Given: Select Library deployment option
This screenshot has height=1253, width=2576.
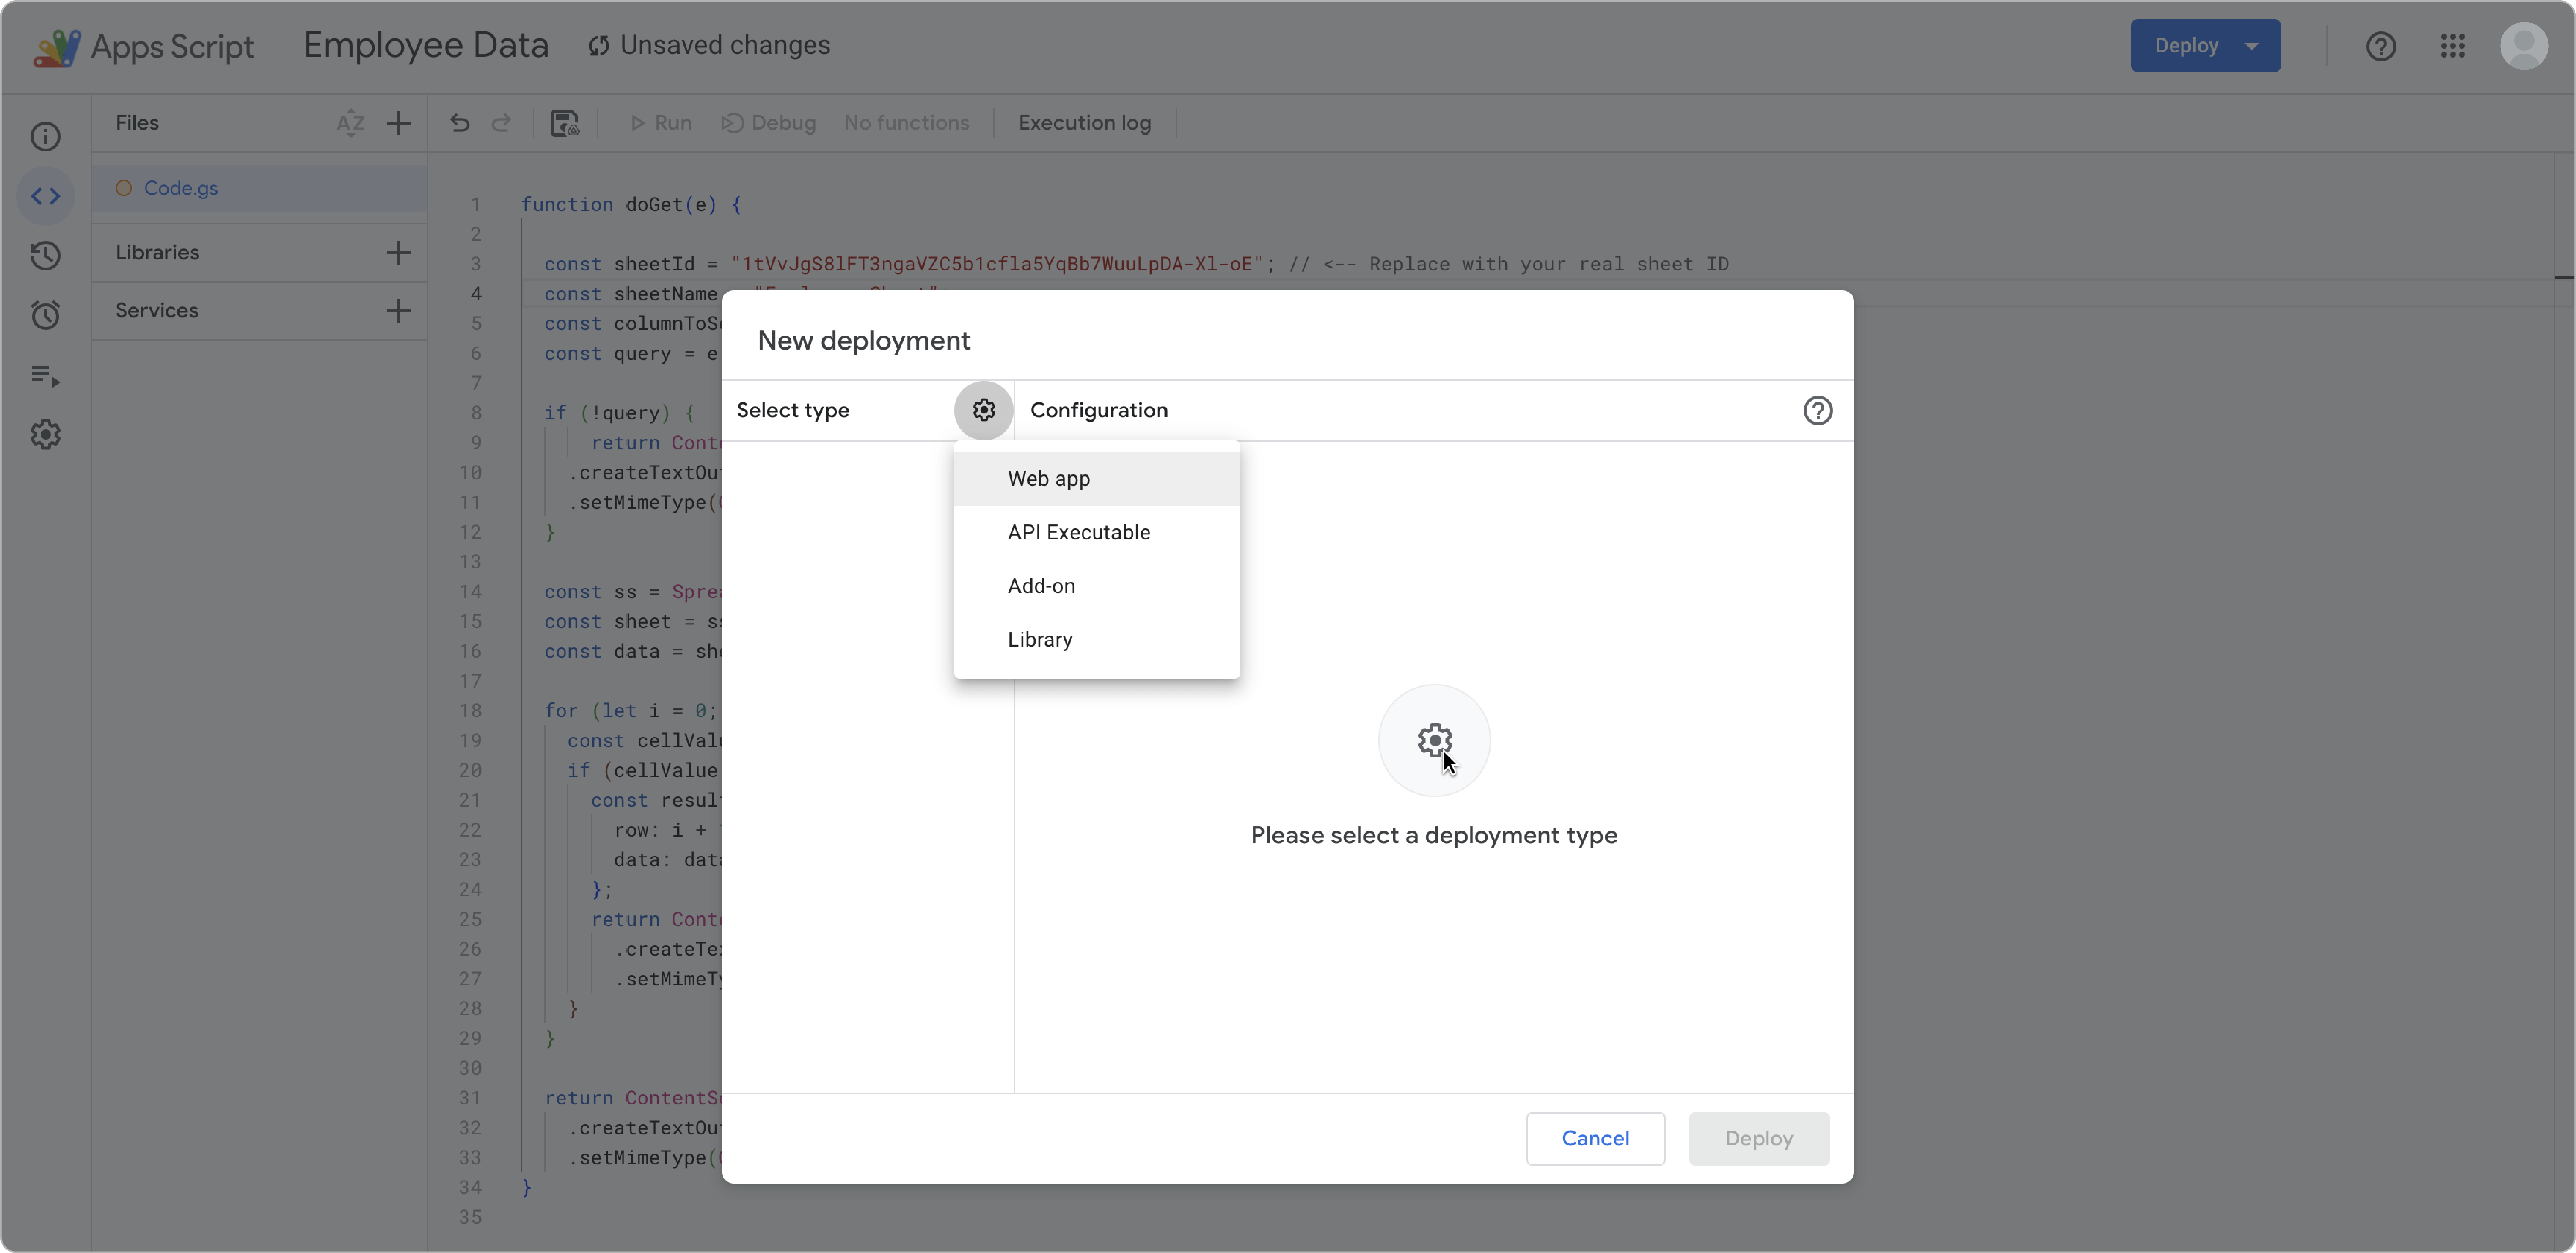Looking at the screenshot, I should pyautogui.click(x=1040, y=640).
